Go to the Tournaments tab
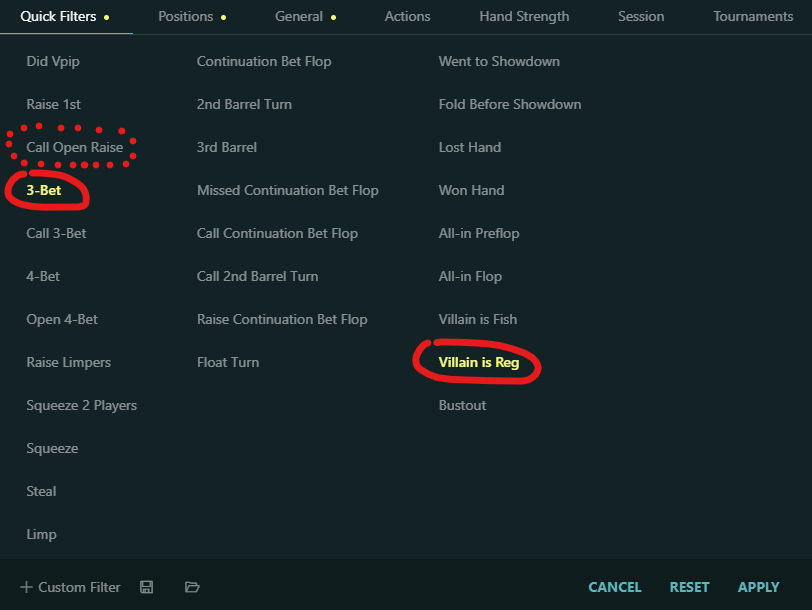The width and height of the screenshot is (812, 610). [x=753, y=16]
